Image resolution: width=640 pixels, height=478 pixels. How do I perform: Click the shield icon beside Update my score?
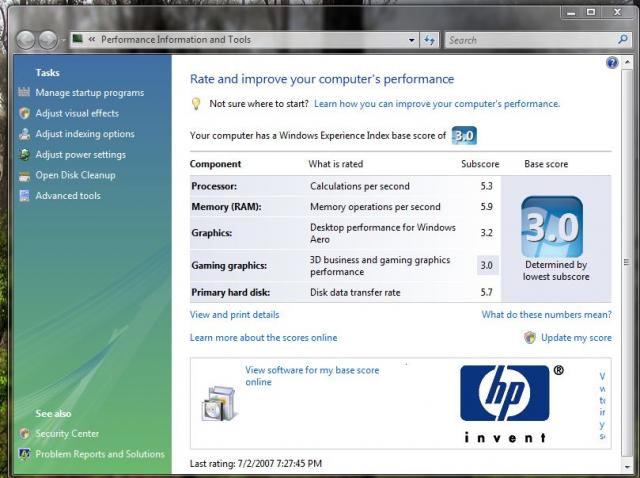(529, 338)
